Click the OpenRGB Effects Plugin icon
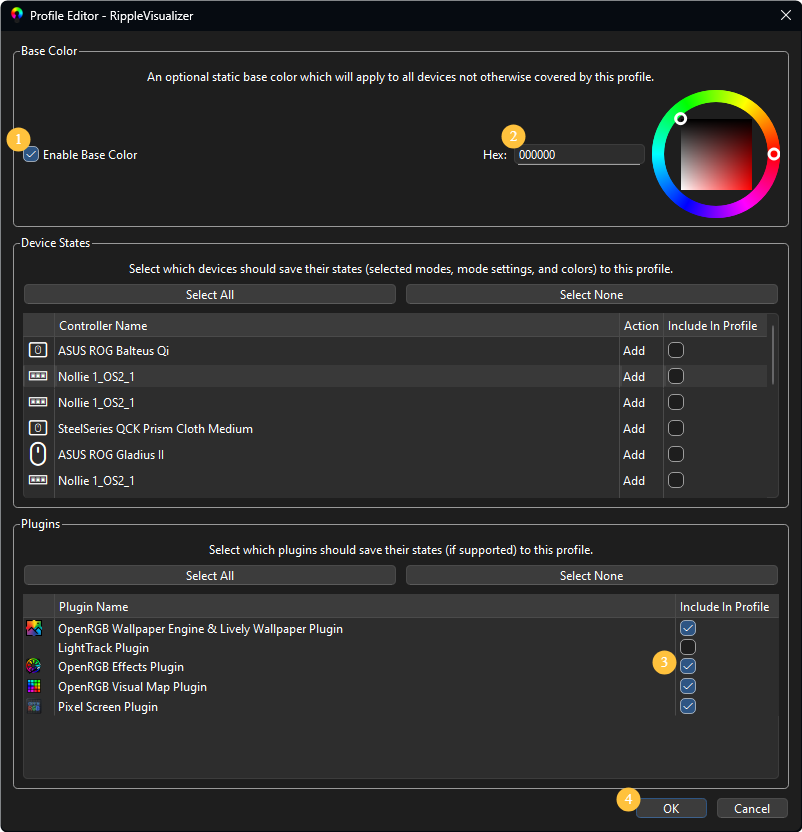This screenshot has width=802, height=832. click(x=33, y=666)
